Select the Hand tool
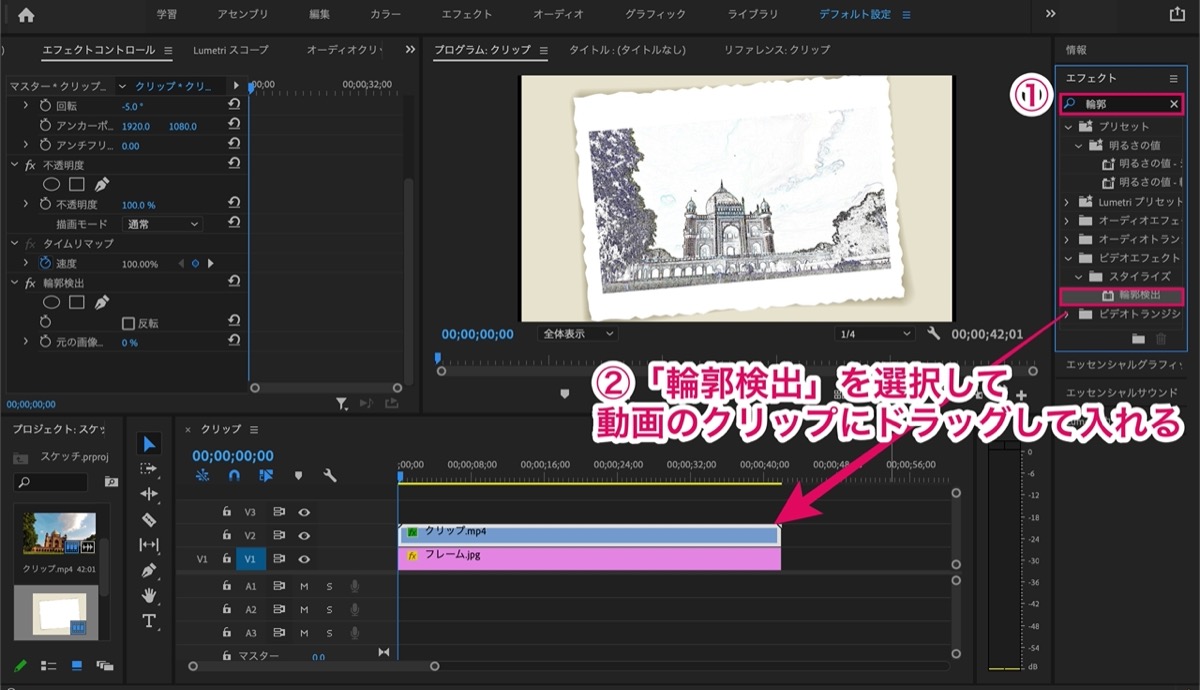Image resolution: width=1200 pixels, height=690 pixels. click(149, 595)
